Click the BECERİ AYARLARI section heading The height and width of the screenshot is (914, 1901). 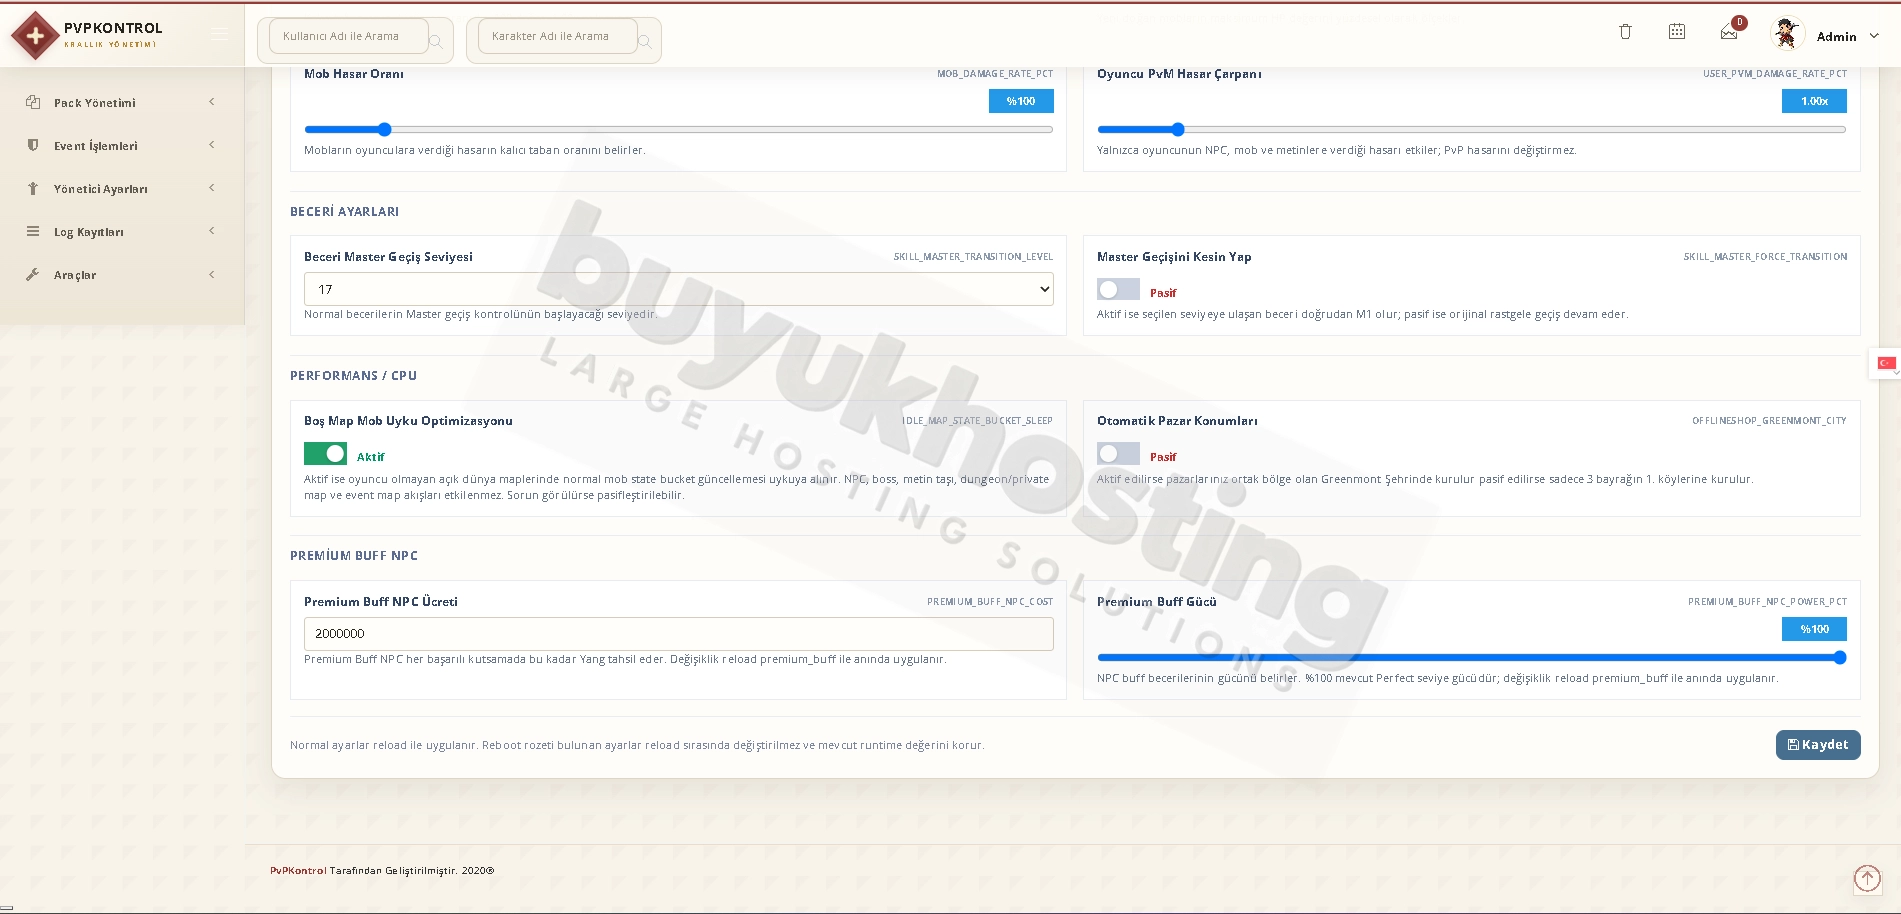[344, 212]
